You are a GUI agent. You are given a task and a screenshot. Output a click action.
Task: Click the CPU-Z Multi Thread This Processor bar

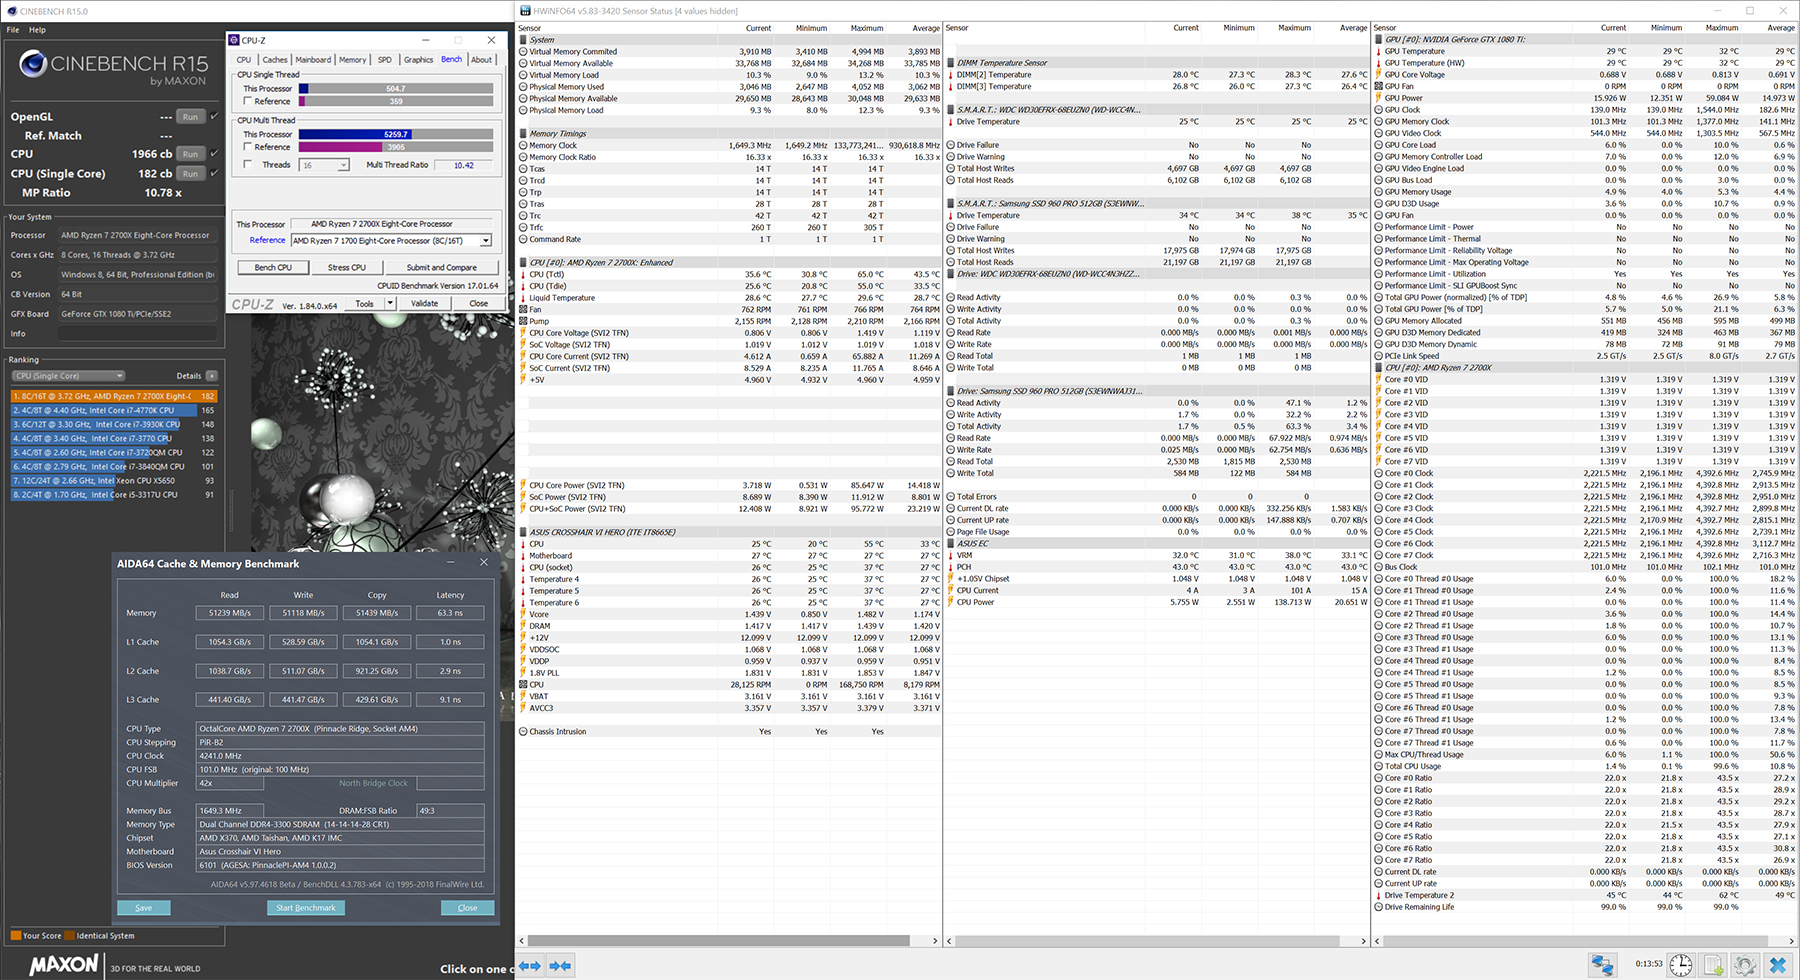396,134
